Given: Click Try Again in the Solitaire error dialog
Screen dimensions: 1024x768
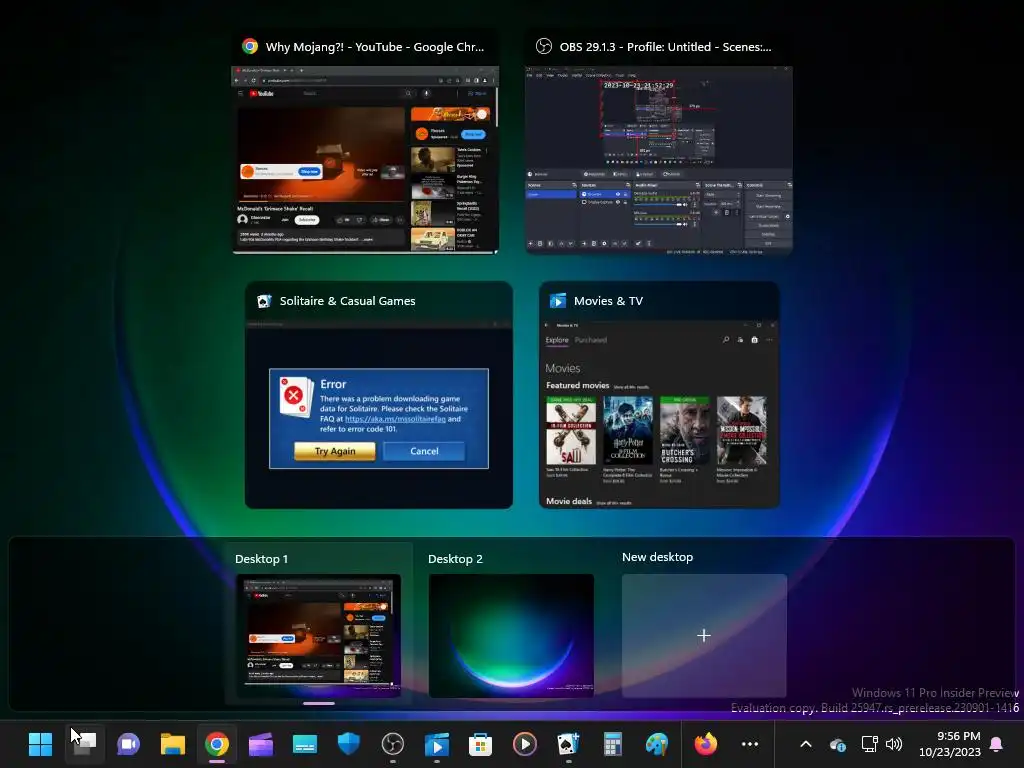Looking at the screenshot, I should 334,451.
